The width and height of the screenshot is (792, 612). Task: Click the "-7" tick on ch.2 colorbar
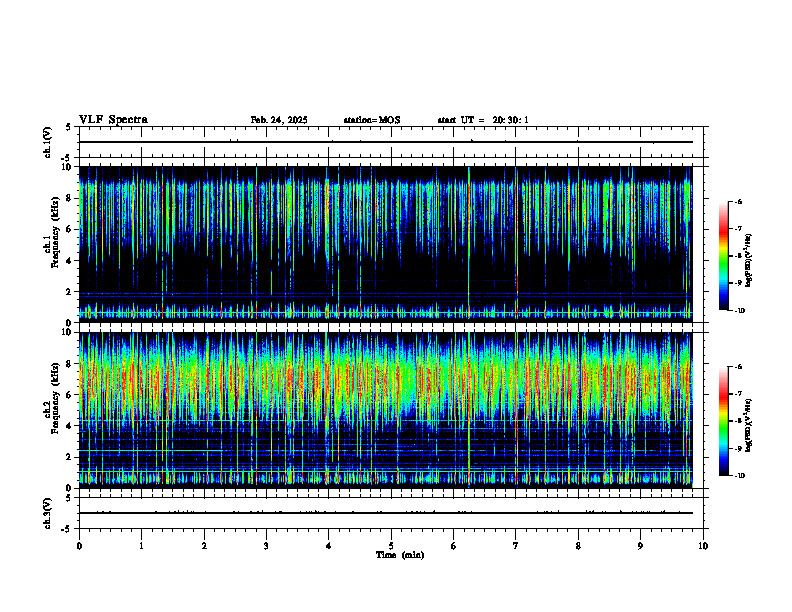click(738, 394)
